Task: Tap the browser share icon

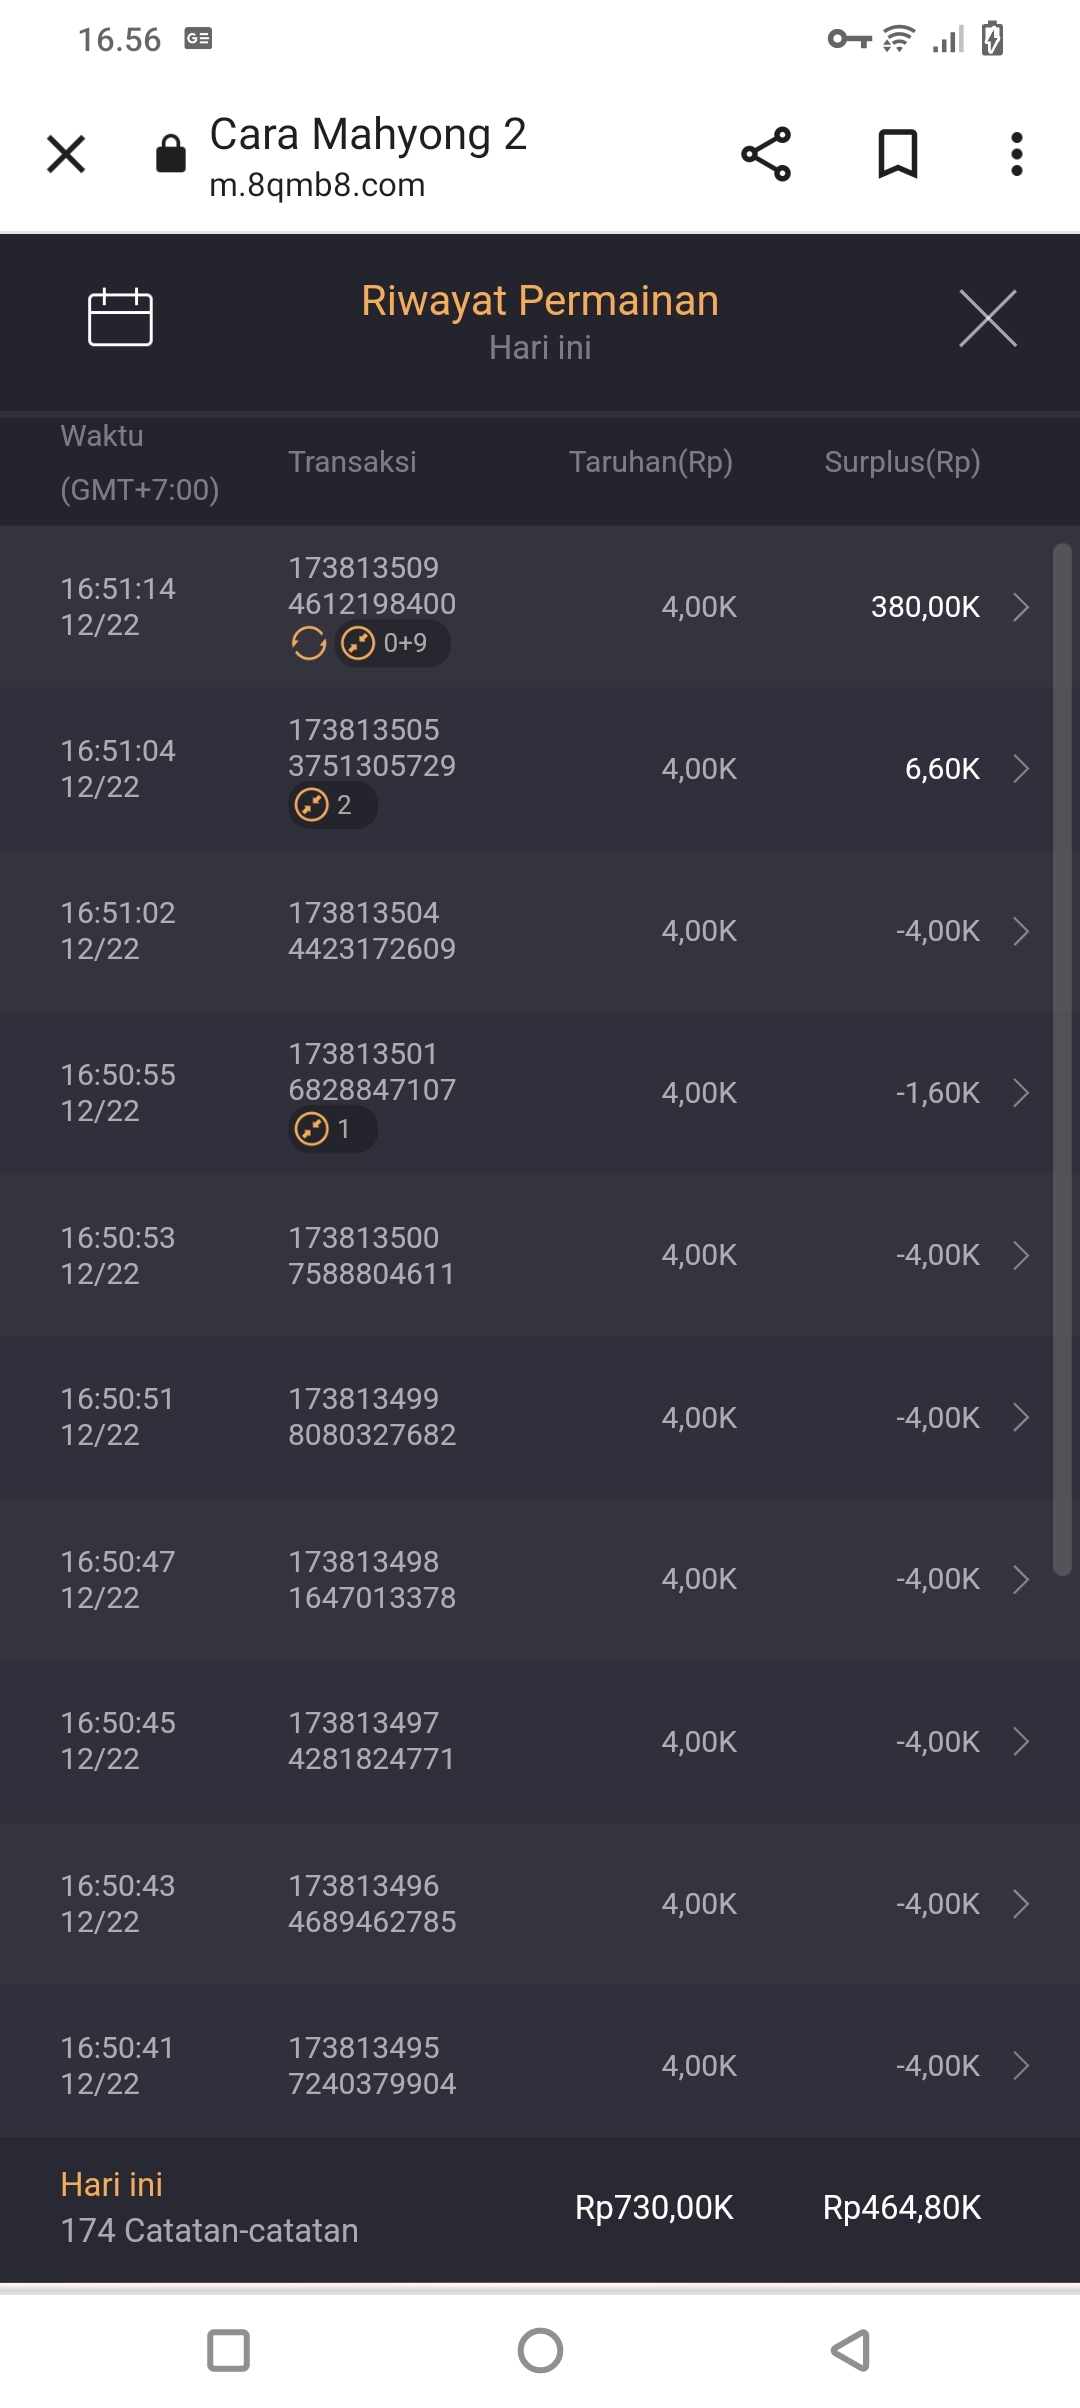Action: [766, 155]
